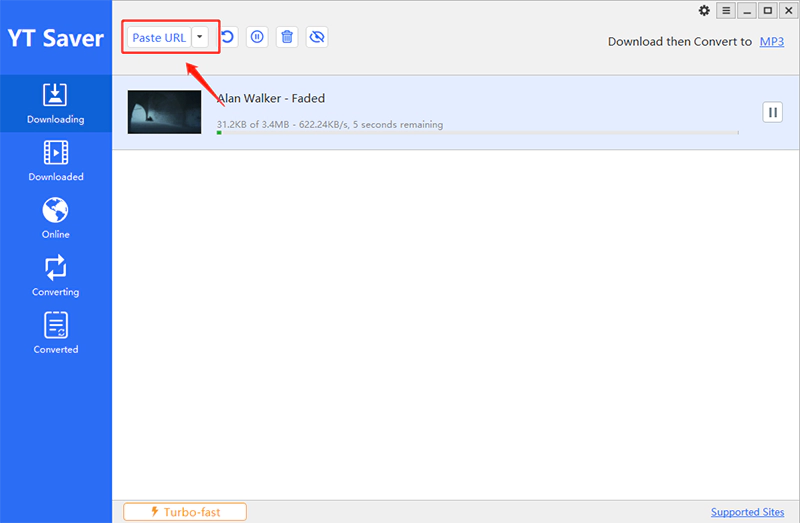Close the YT Saver window
The image size is (800, 523).
pyautogui.click(x=788, y=11)
